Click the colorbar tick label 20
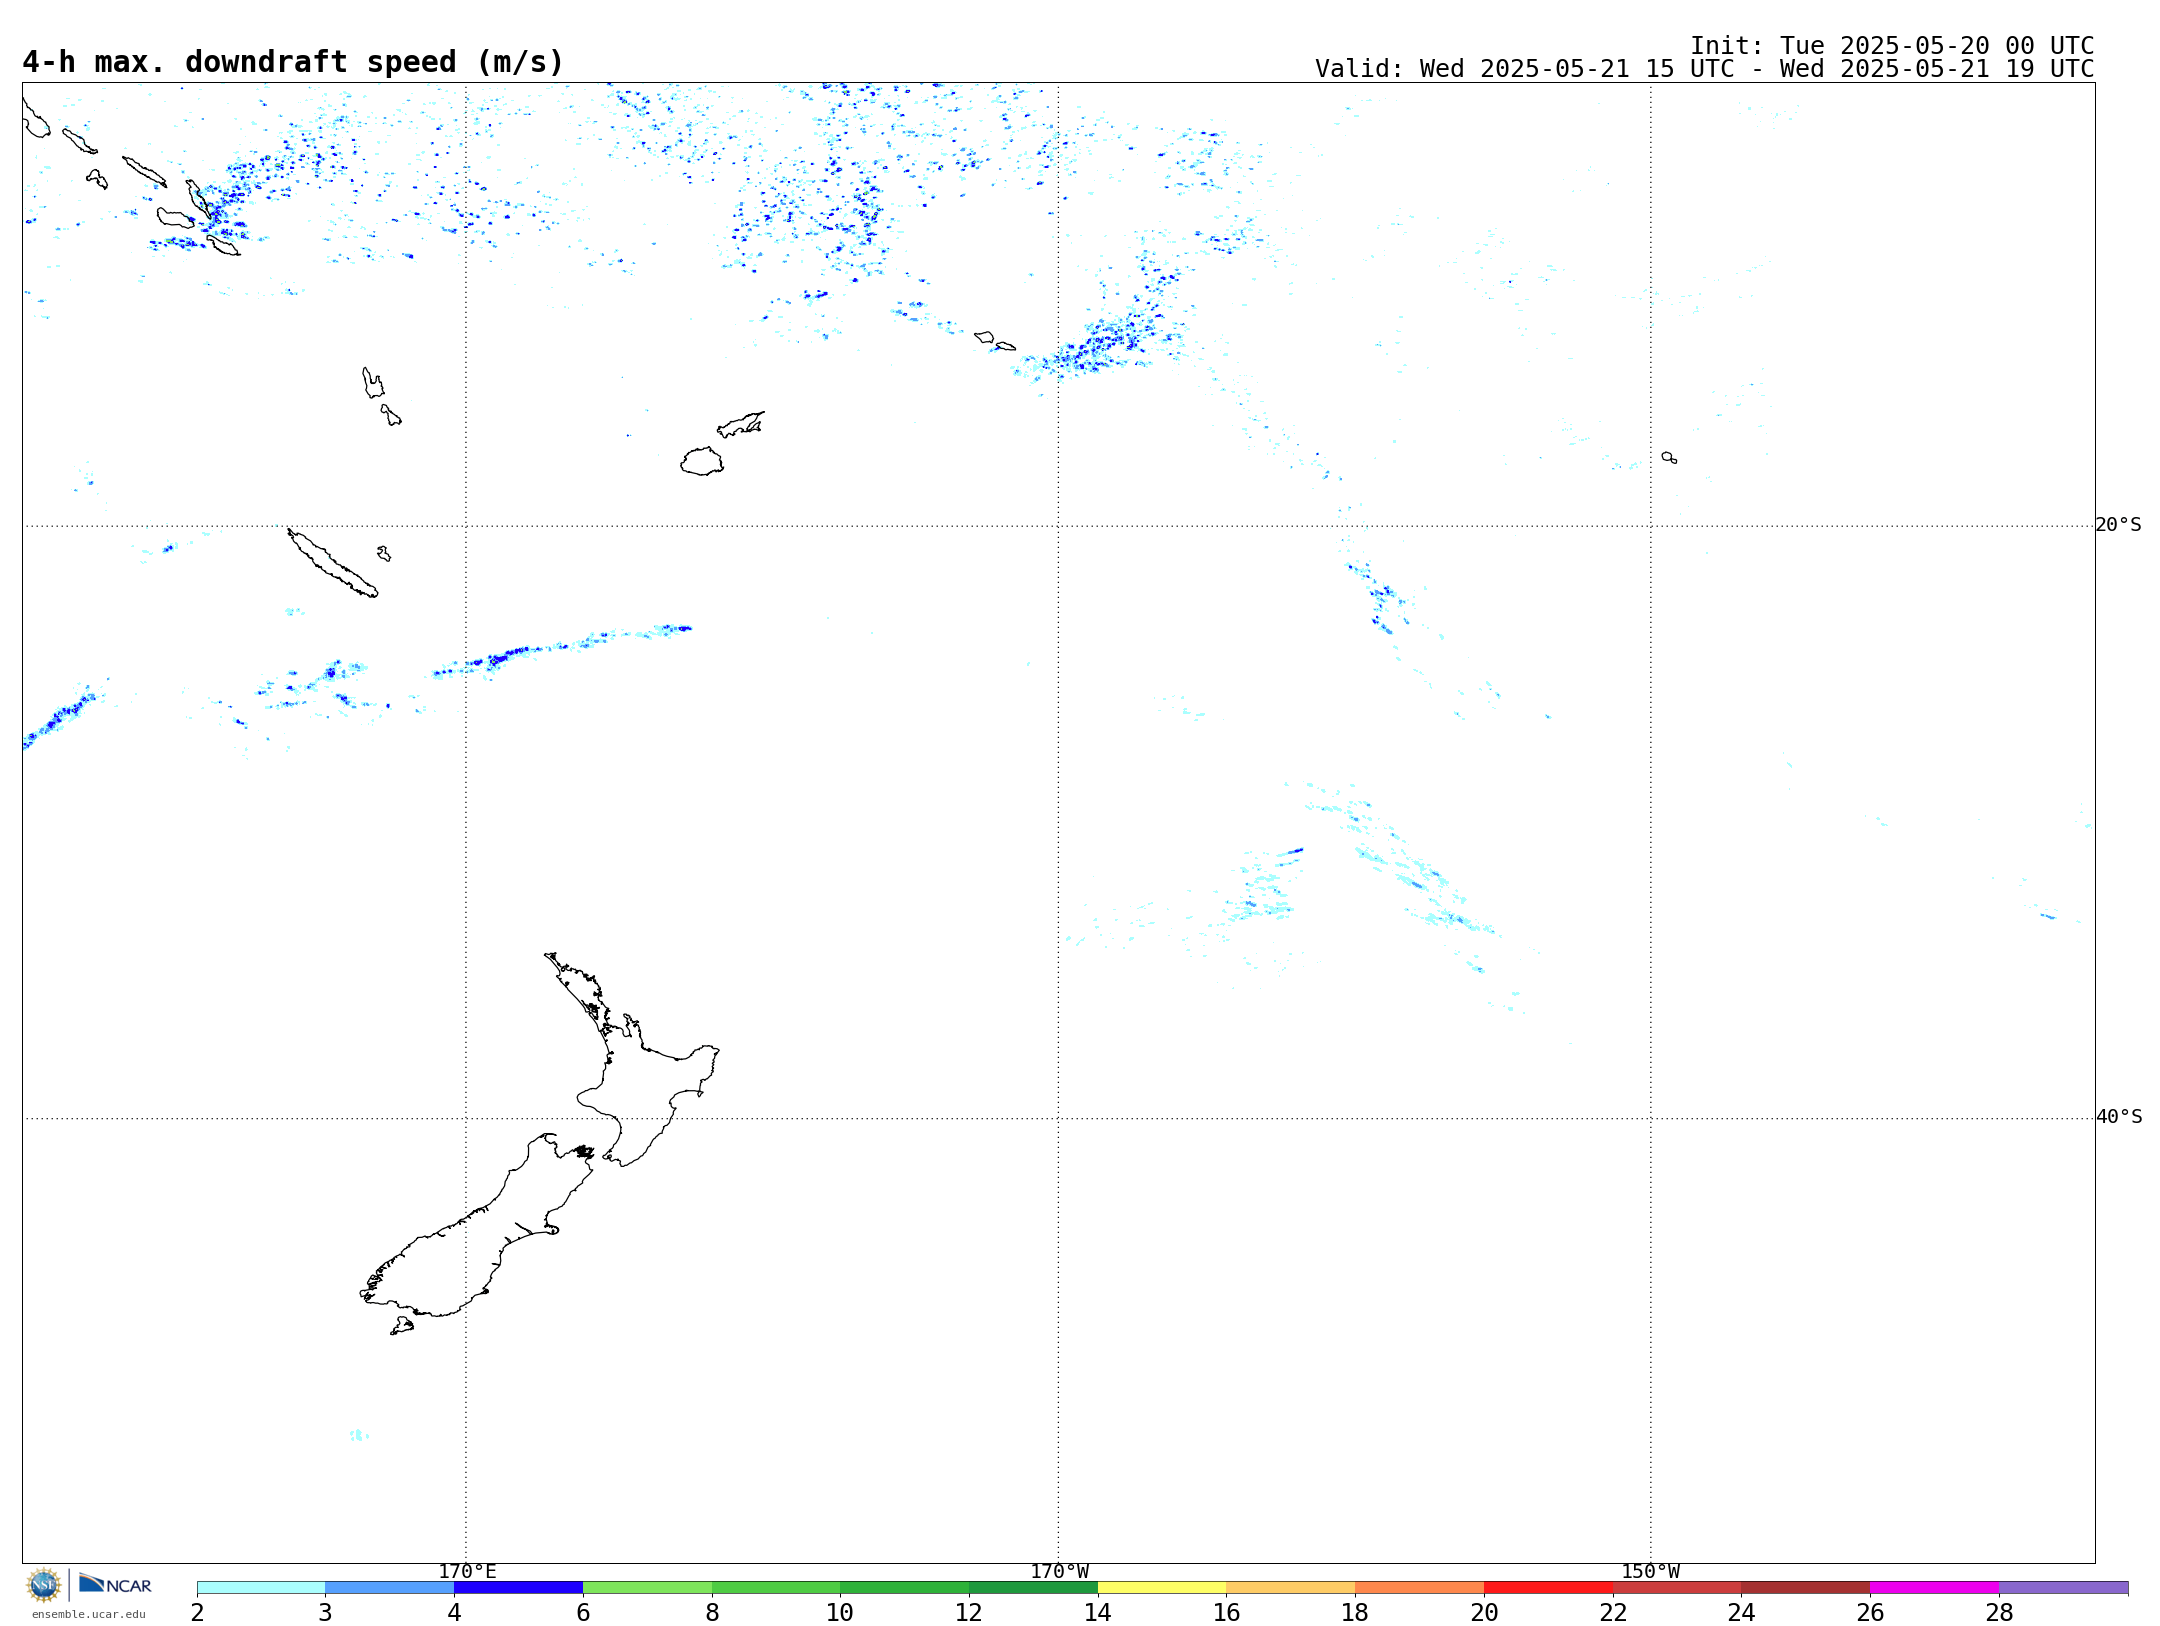The height and width of the screenshot is (1626, 2160). 1484,1613
